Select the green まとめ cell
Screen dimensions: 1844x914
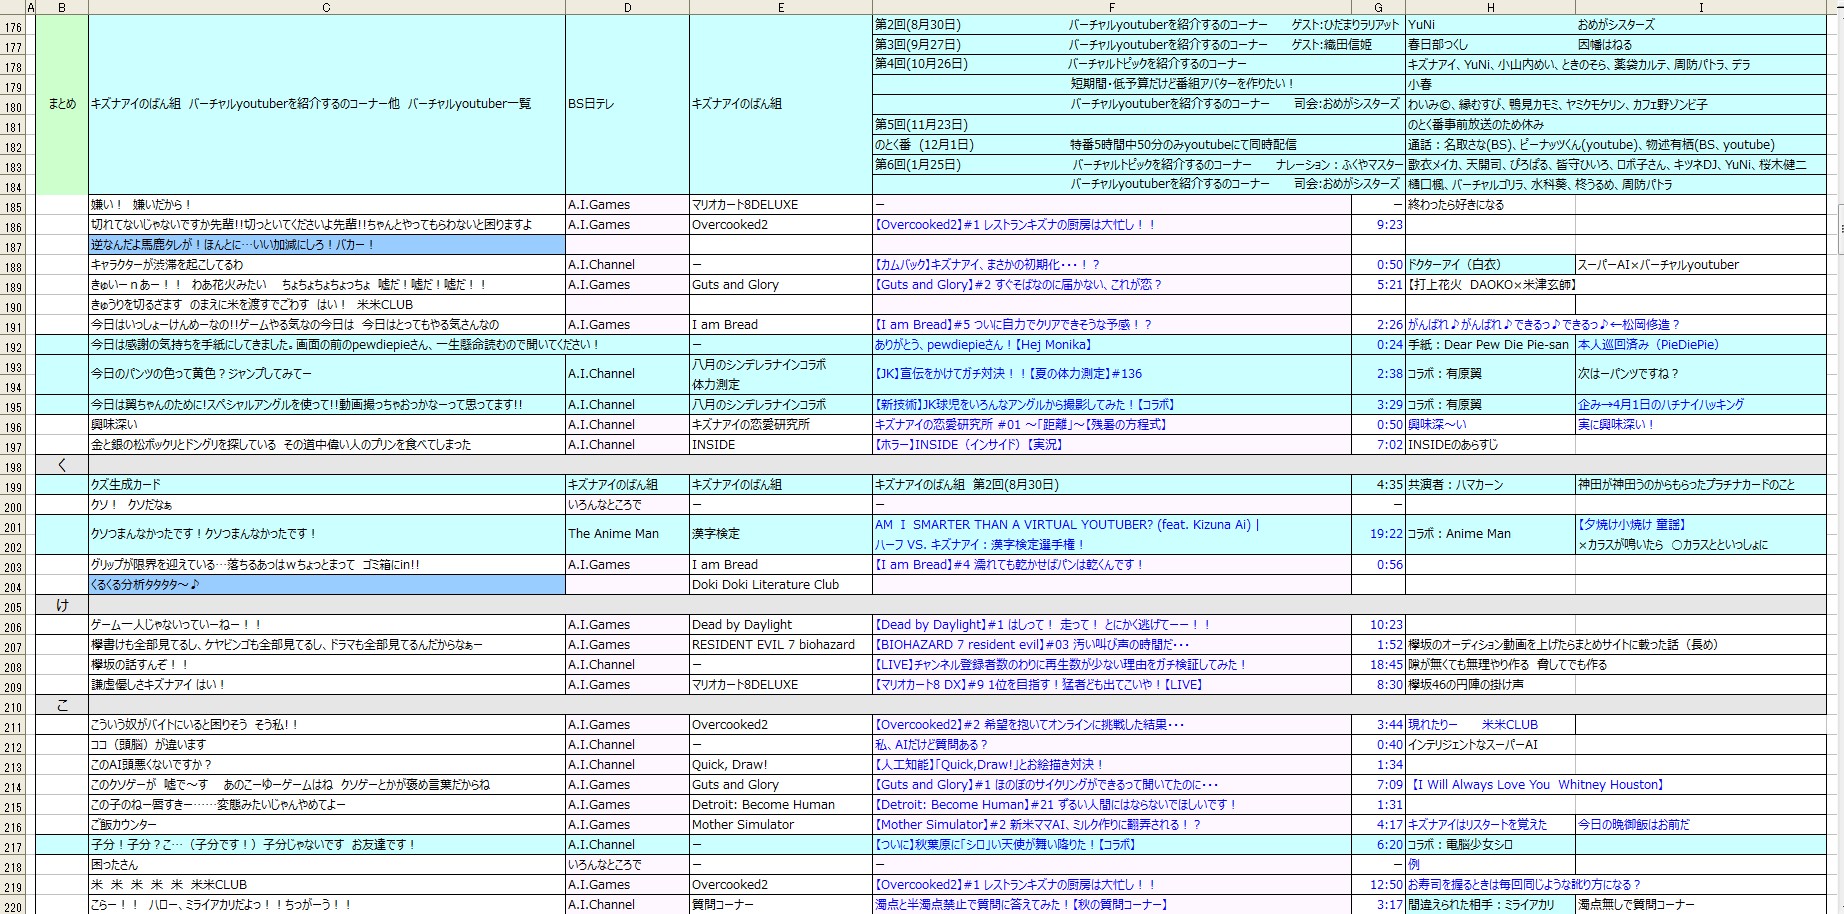[62, 104]
